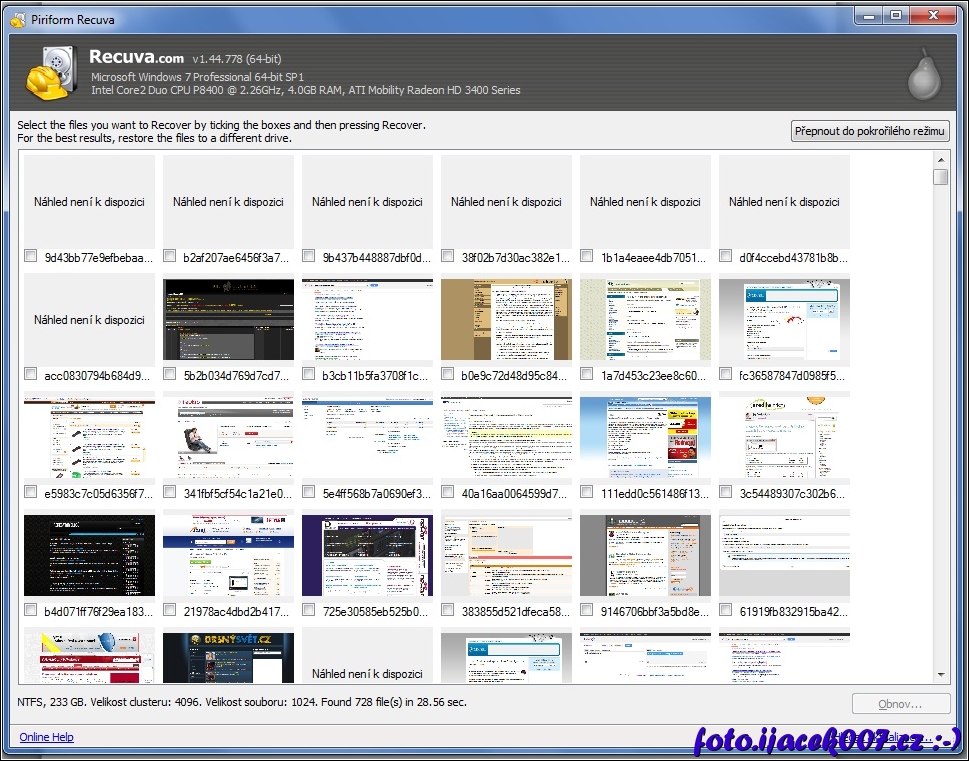Tick the checkbox for 725e30585eb525b0
This screenshot has width=969, height=761.
[309, 610]
